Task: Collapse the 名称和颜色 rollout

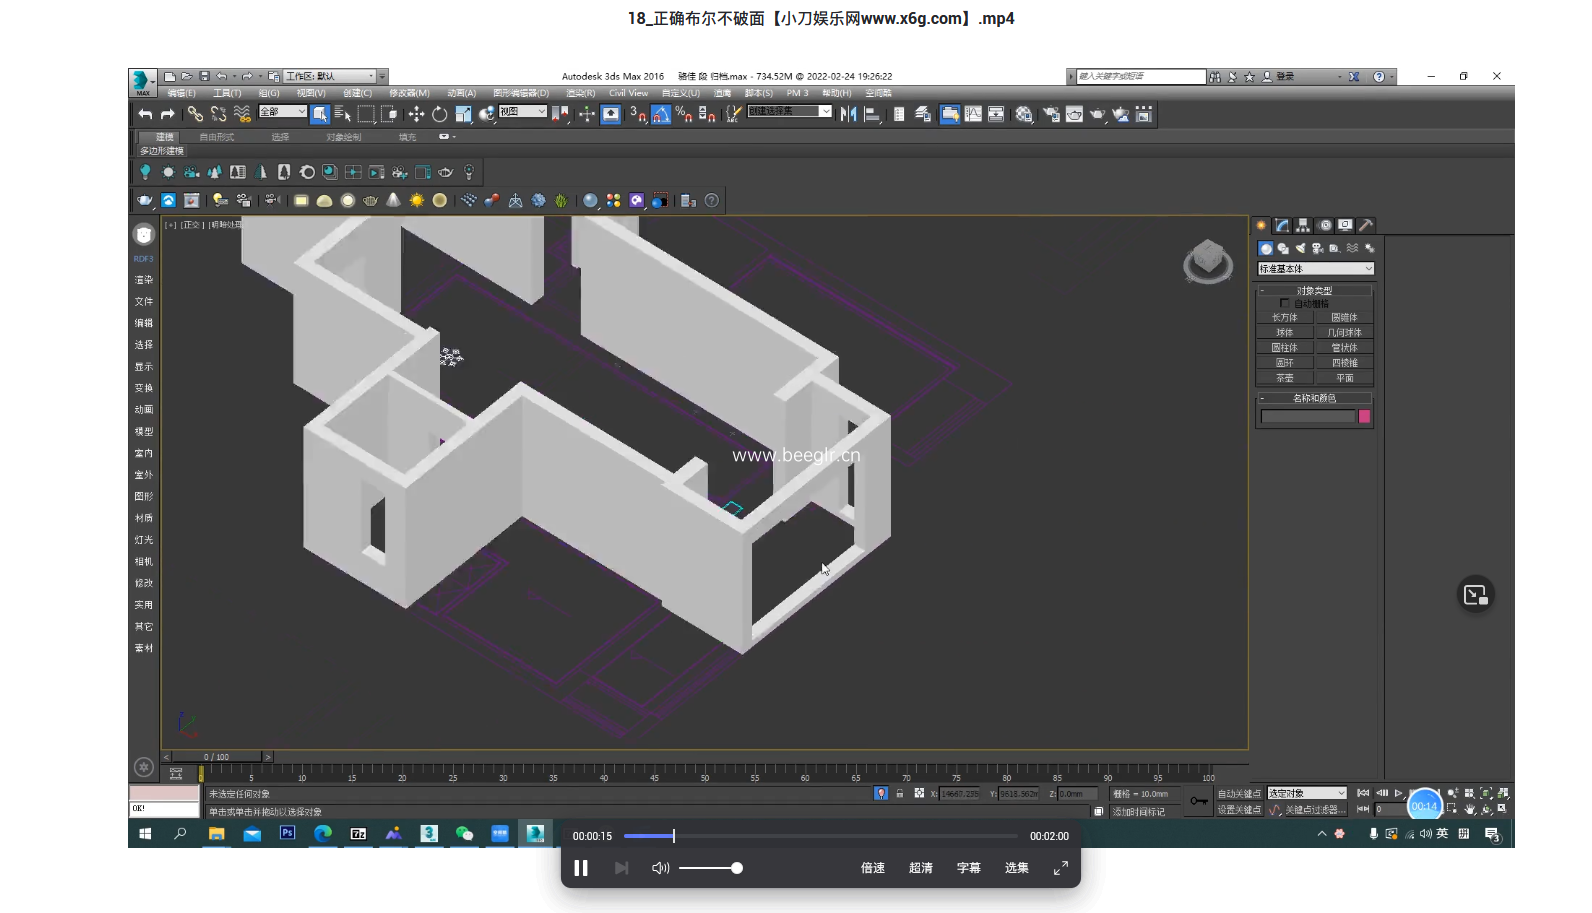Action: tap(1314, 398)
